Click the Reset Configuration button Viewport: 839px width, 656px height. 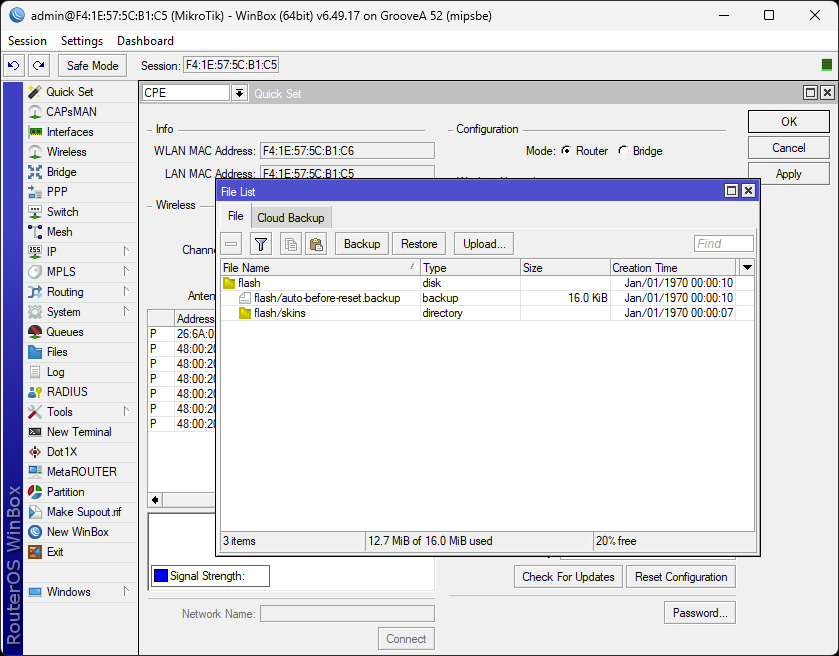680,577
